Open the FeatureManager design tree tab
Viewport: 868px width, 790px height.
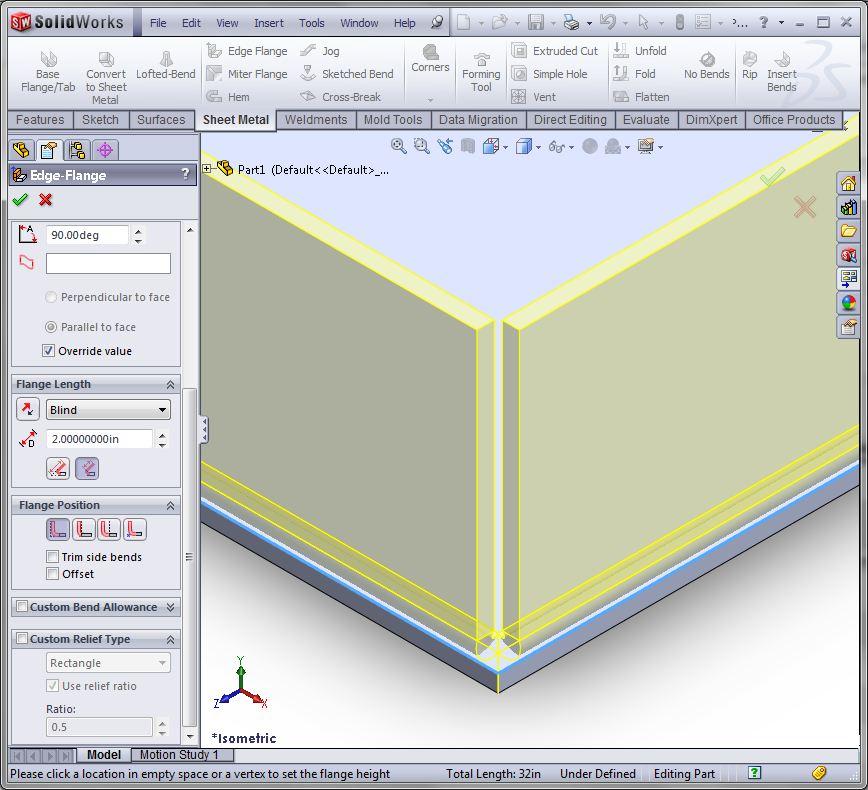(x=21, y=149)
